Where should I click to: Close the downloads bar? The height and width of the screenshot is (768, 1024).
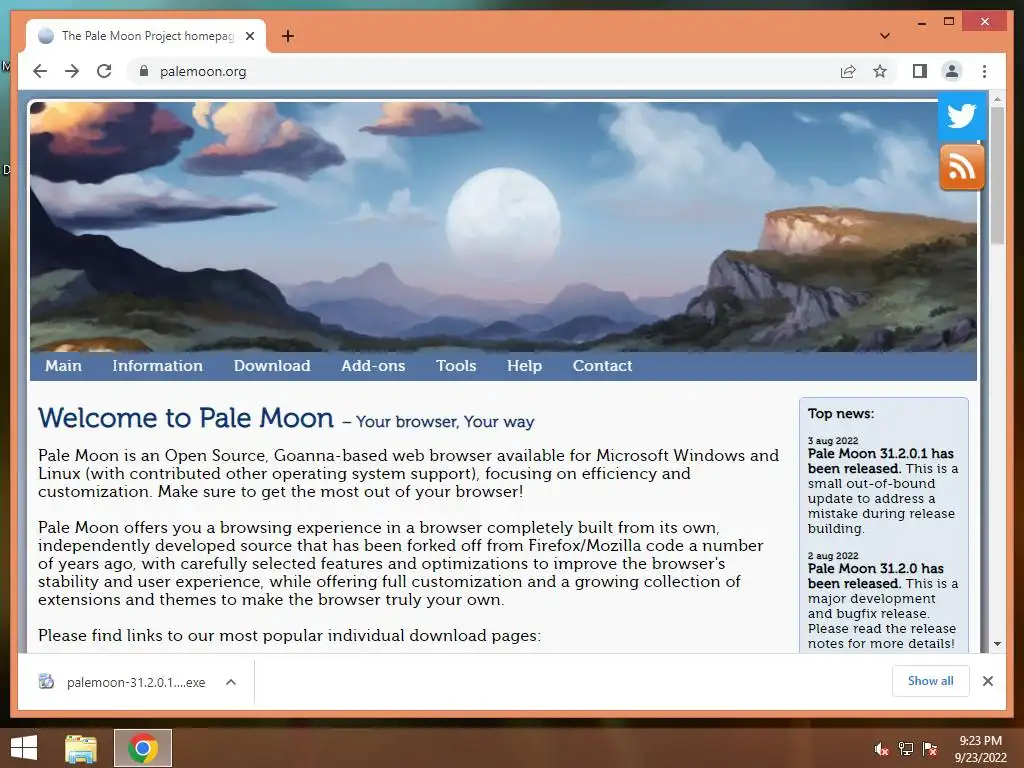[x=987, y=681]
